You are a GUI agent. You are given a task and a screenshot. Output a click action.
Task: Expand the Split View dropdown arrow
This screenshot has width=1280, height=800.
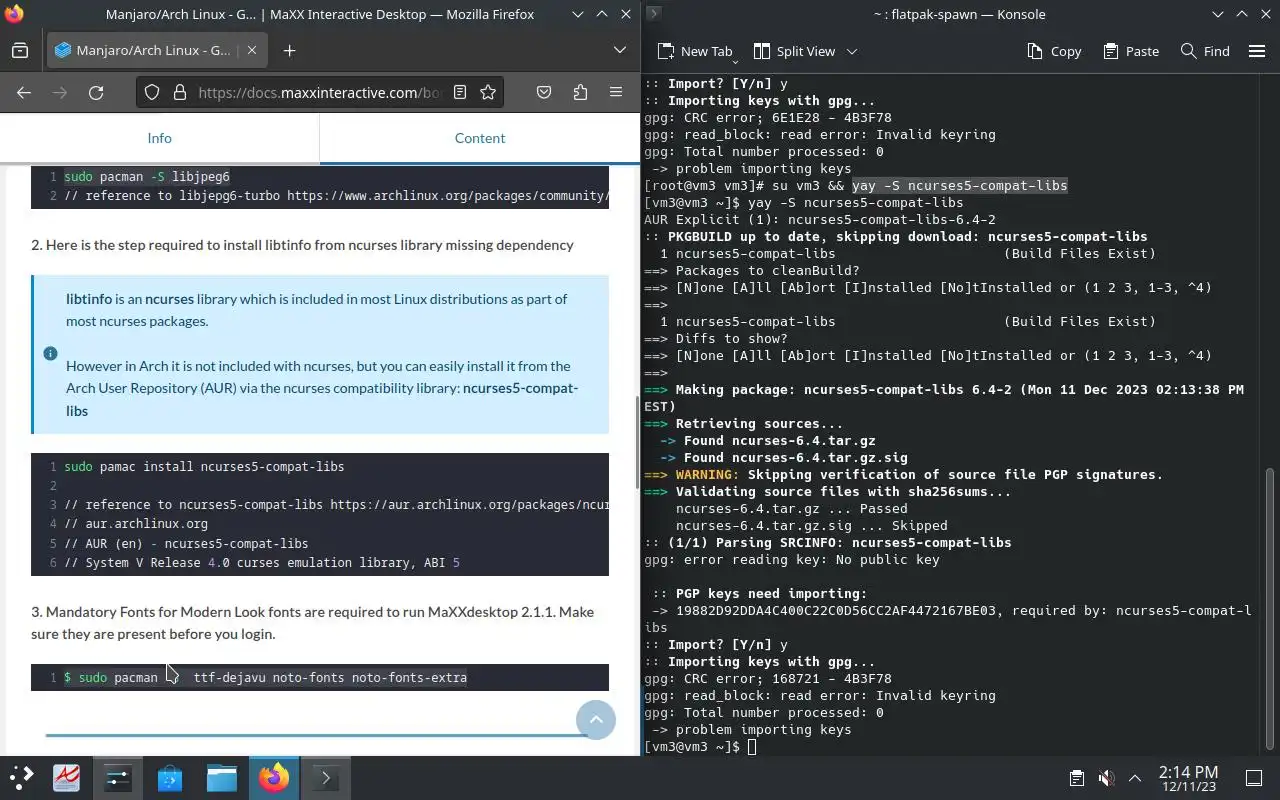click(852, 51)
